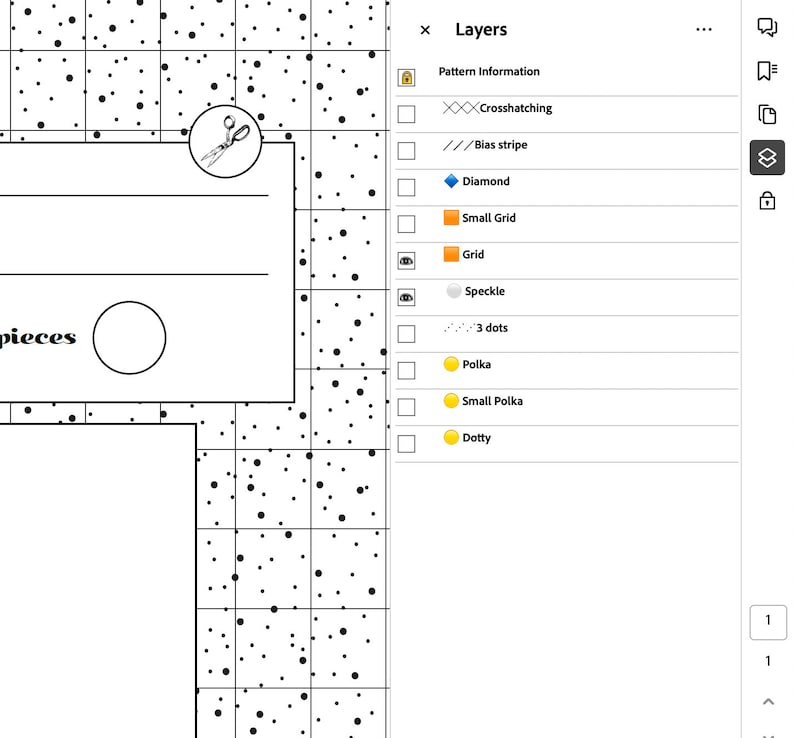Select the Speckle layer name
Viewport: 794px width, 738px height.
[x=485, y=291]
